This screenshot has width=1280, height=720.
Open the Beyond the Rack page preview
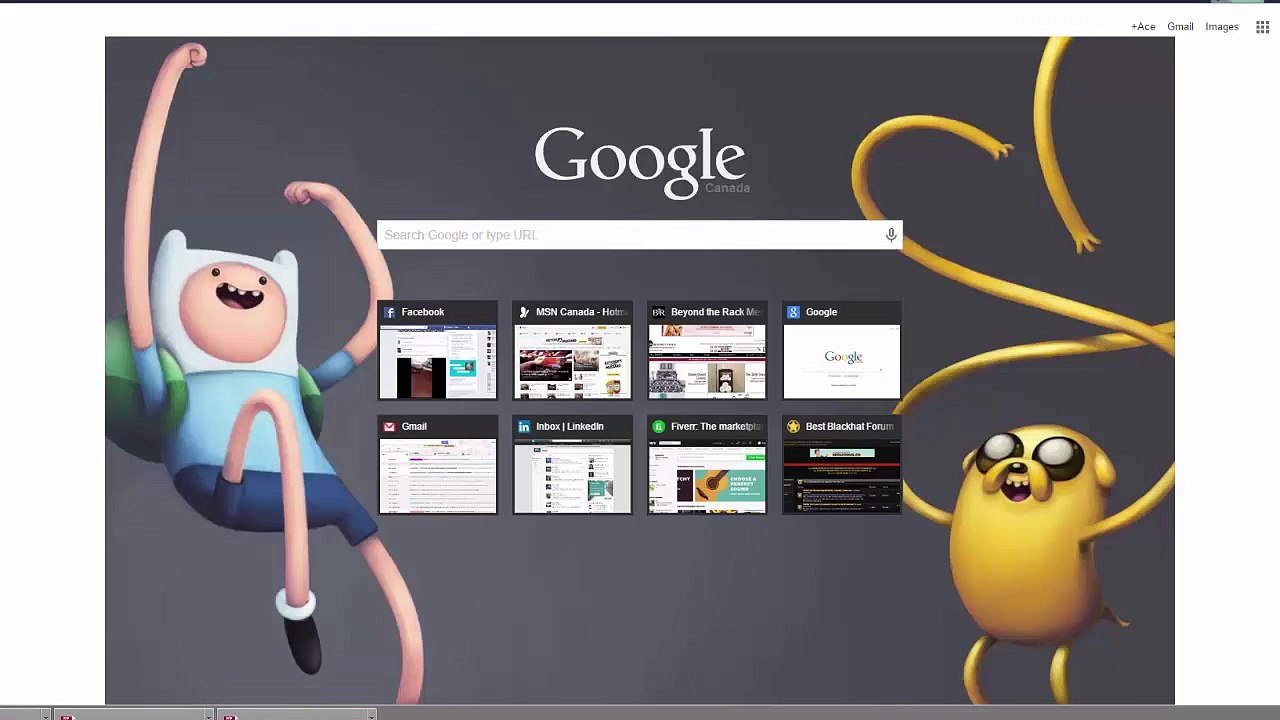click(x=707, y=361)
